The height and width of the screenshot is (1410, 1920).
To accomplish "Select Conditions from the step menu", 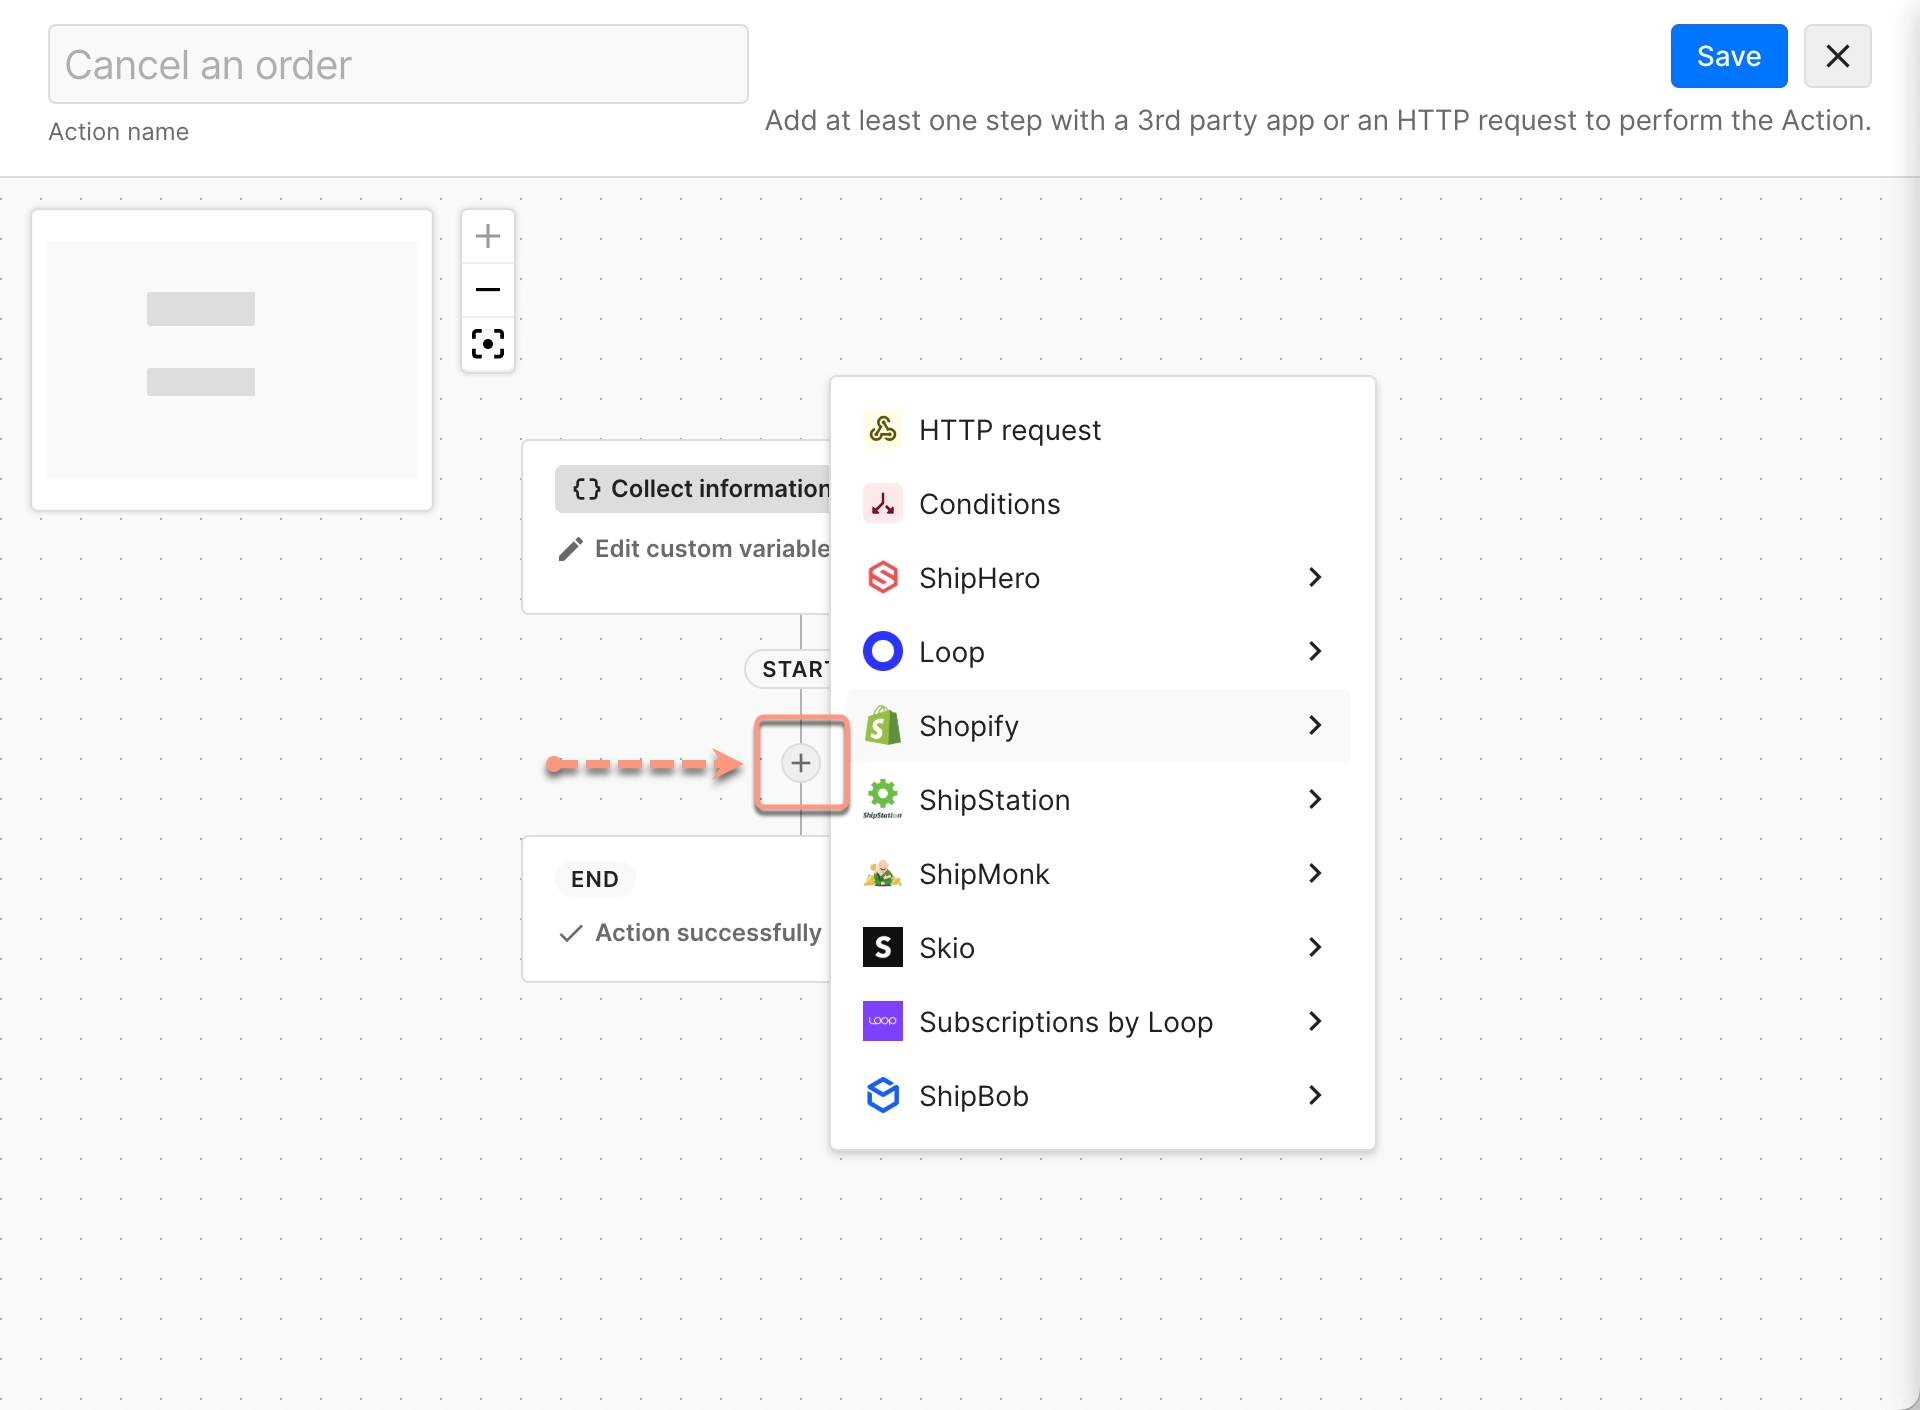I will pos(989,503).
